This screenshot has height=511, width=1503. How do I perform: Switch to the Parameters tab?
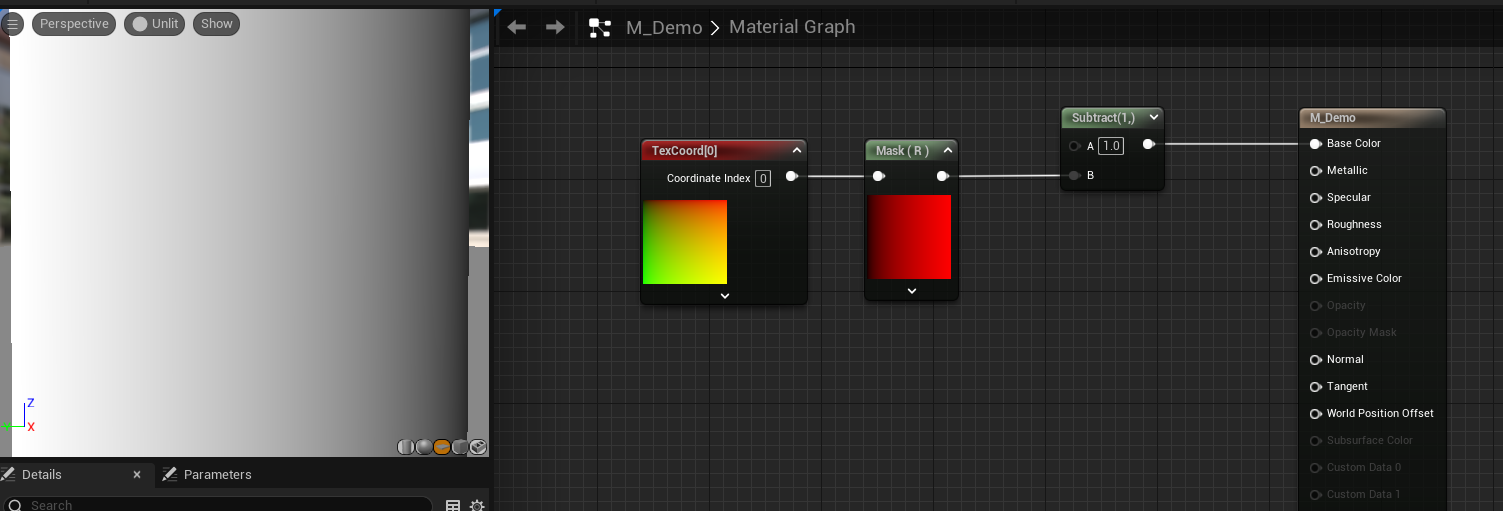click(217, 474)
